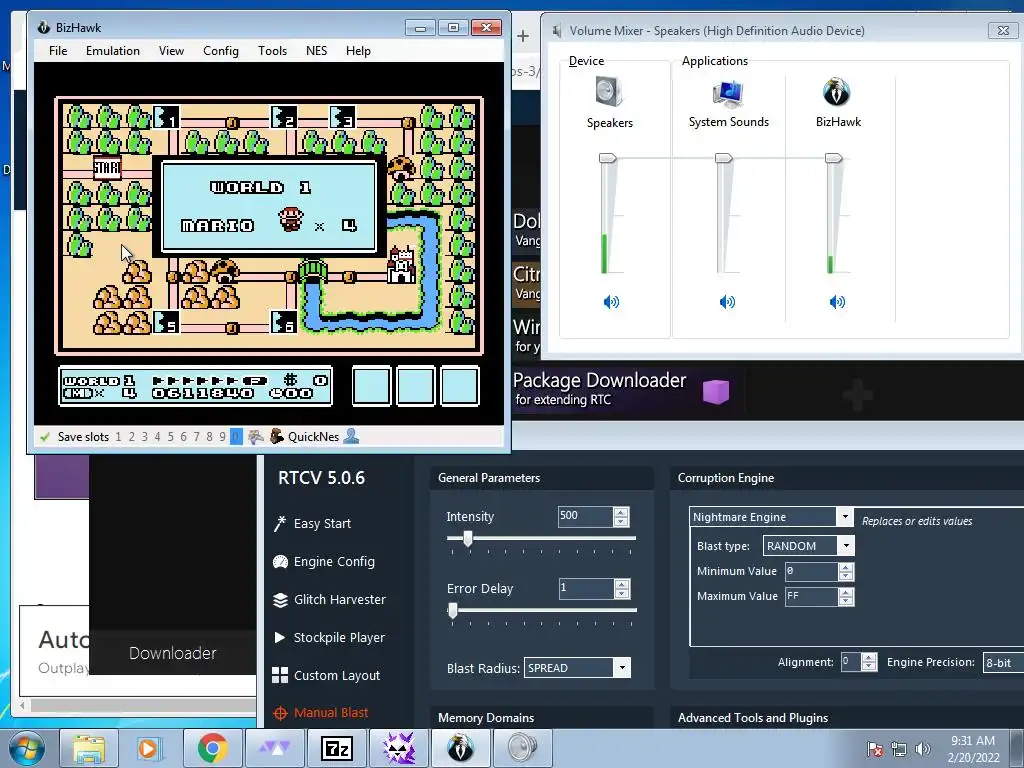Click the Error Delay value field

coord(586,588)
